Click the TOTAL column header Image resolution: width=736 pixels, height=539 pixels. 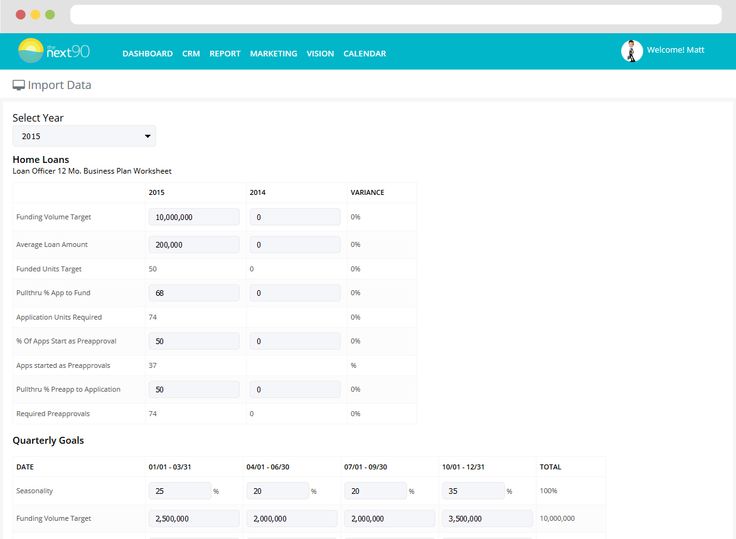coord(550,467)
